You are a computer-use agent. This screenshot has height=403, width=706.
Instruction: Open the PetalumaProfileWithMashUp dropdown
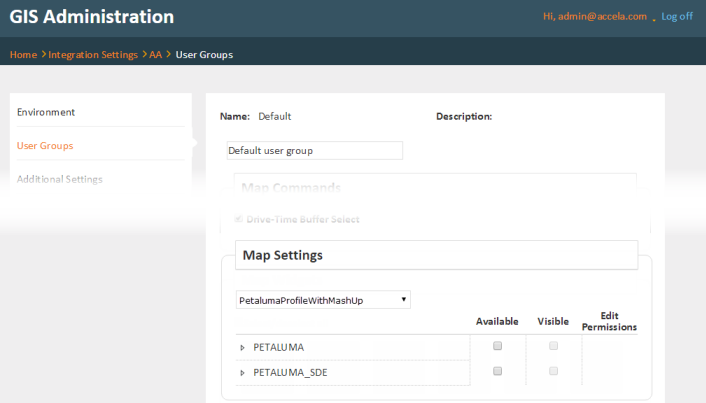click(x=322, y=300)
